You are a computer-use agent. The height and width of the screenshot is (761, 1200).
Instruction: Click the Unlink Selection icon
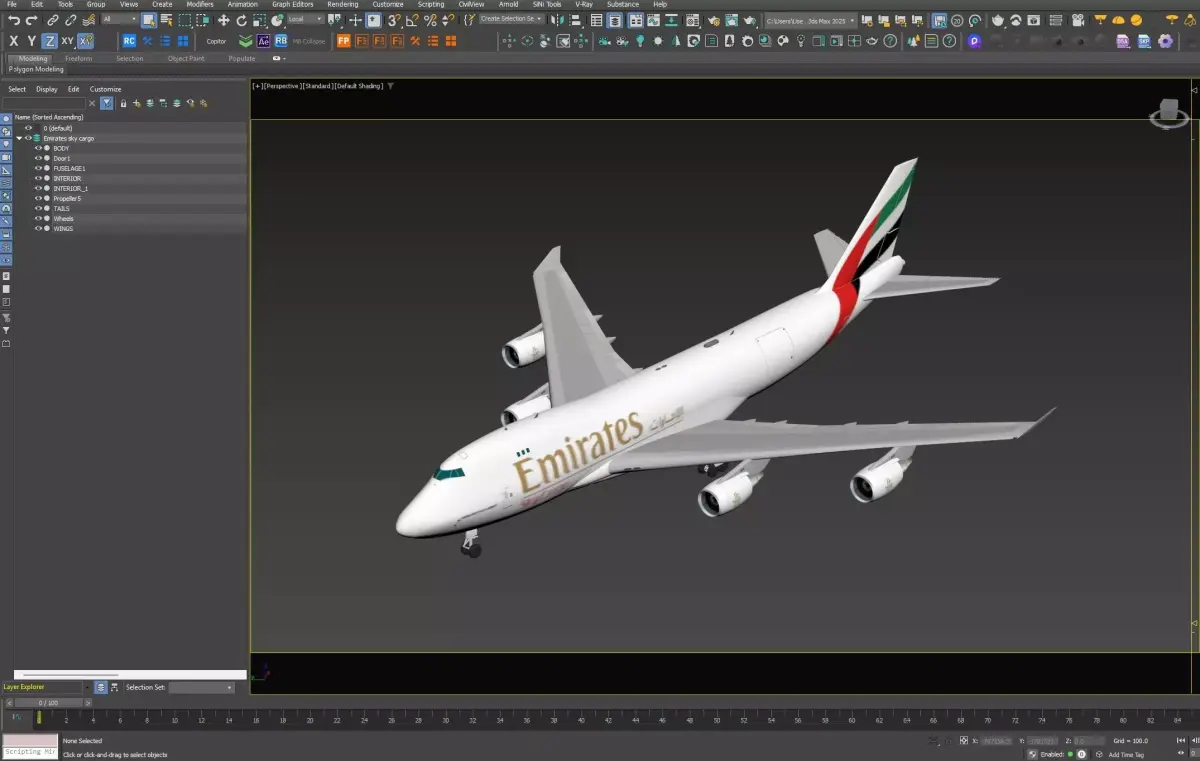[71, 20]
